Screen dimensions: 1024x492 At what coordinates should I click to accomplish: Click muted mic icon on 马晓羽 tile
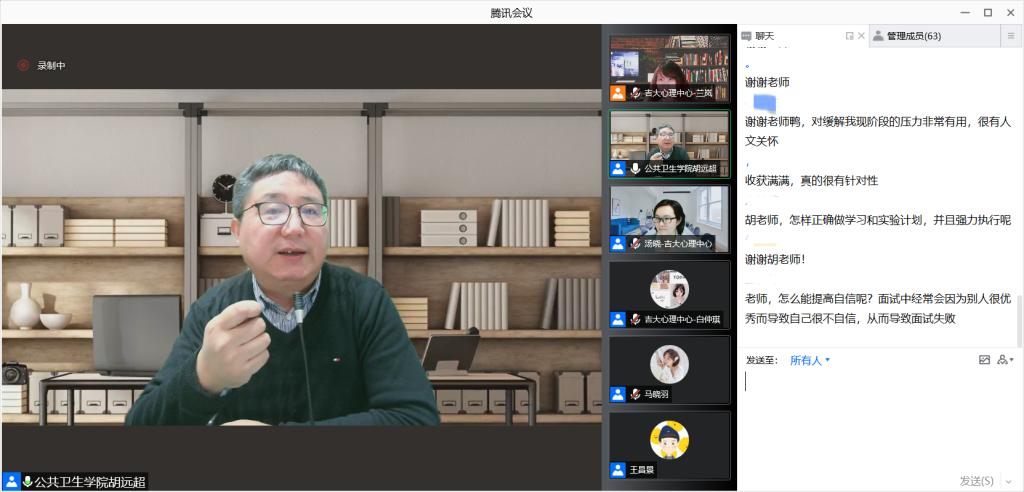[635, 394]
